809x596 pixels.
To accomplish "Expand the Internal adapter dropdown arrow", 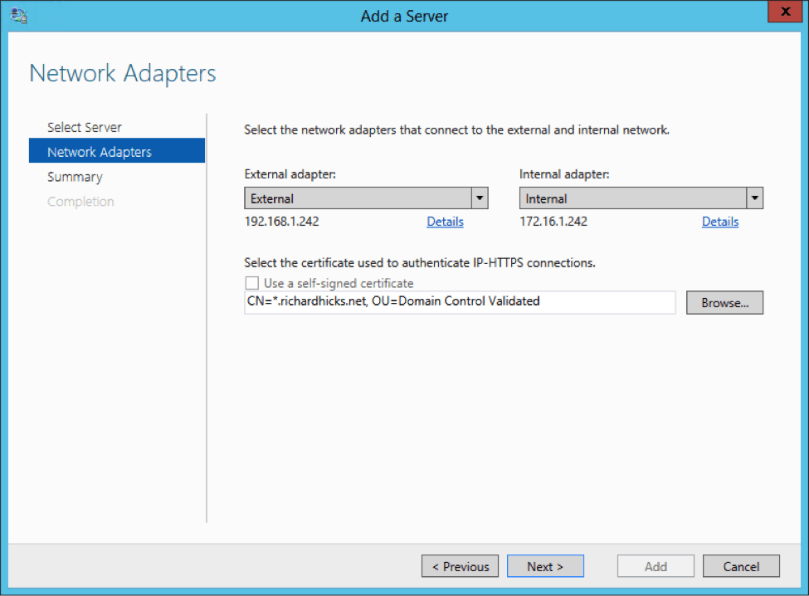I will click(754, 198).
